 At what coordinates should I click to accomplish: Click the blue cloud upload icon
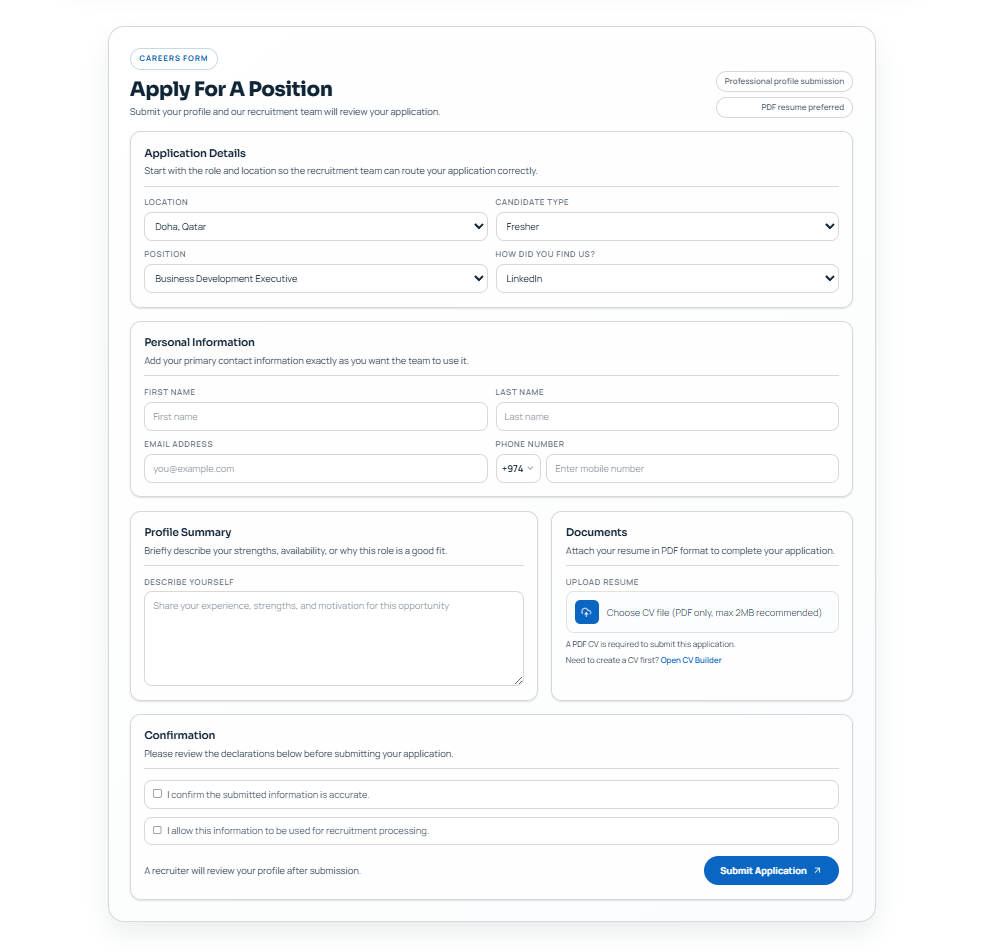point(586,613)
